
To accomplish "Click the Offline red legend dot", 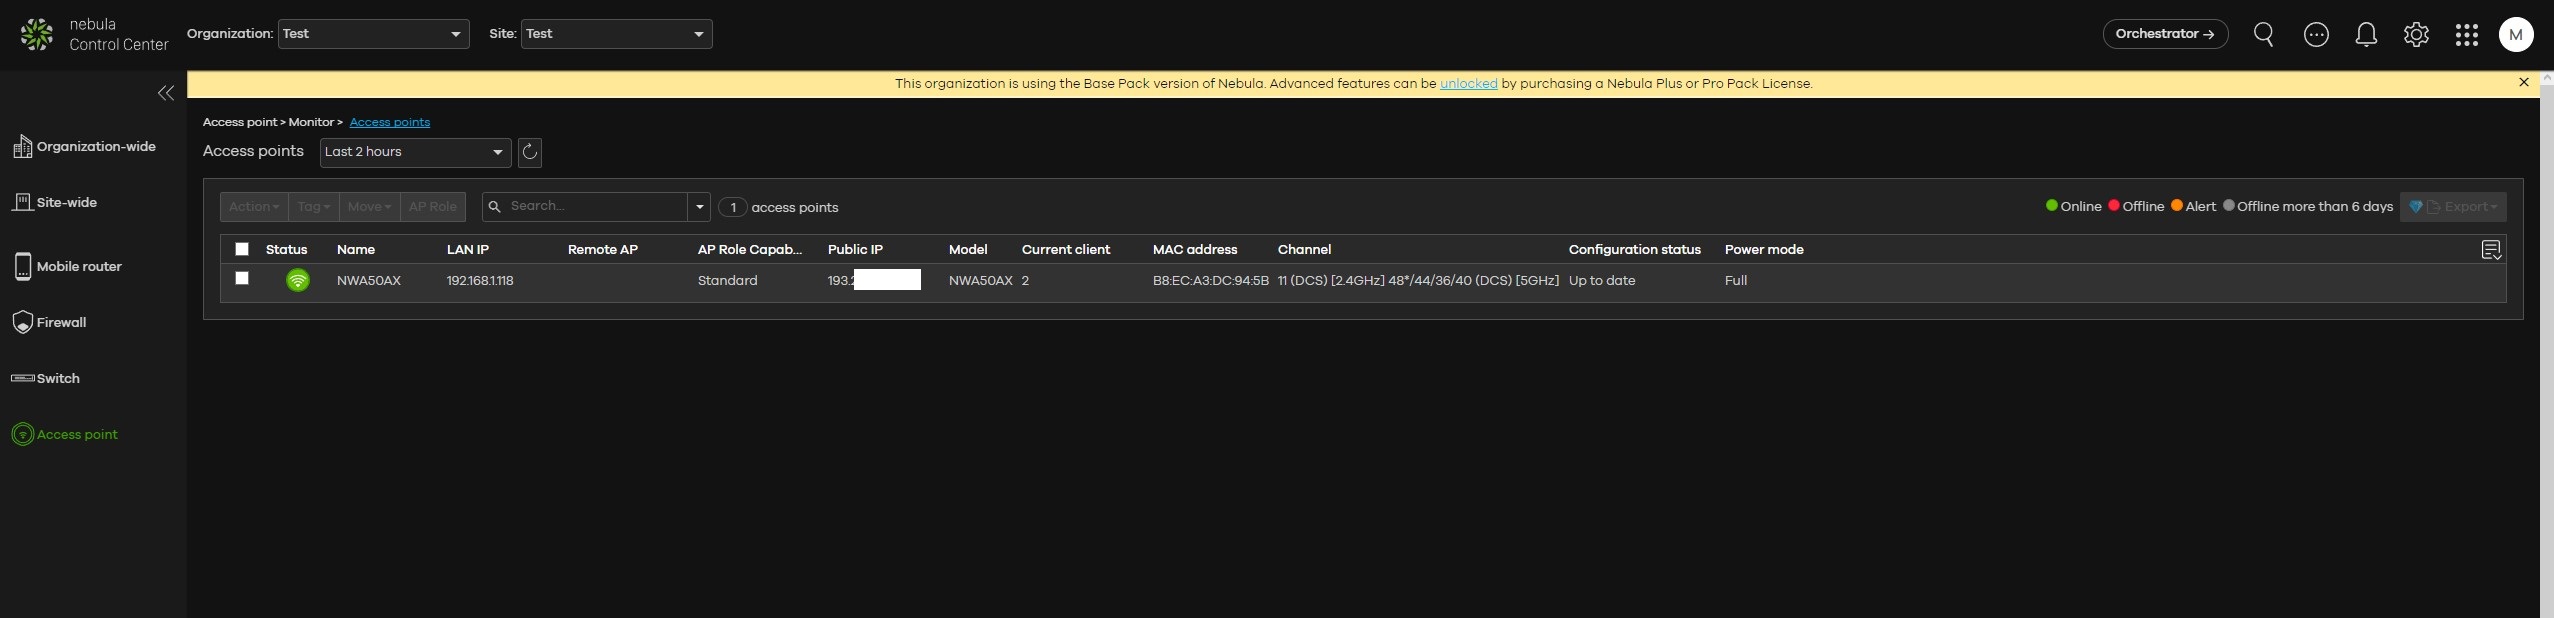I will [2114, 206].
